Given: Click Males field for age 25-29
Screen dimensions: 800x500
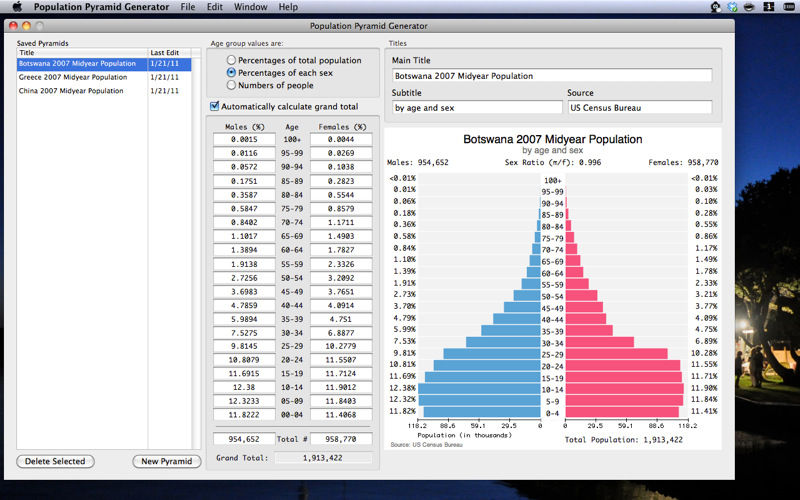Looking at the screenshot, I should [244, 346].
